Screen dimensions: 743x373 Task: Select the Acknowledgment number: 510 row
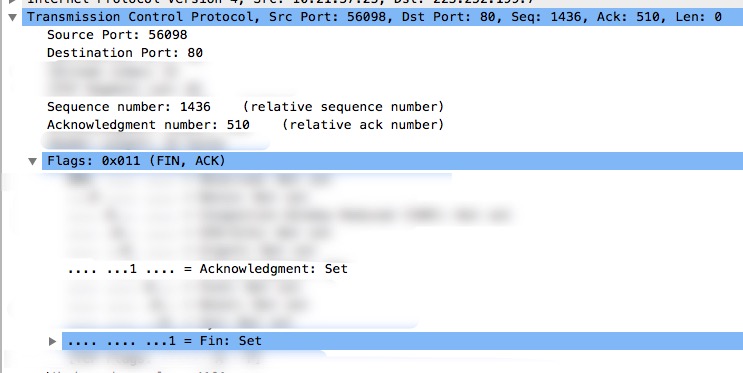245,125
